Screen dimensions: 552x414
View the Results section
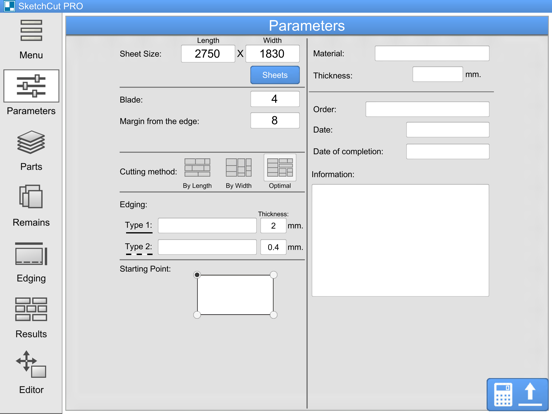[x=31, y=318]
